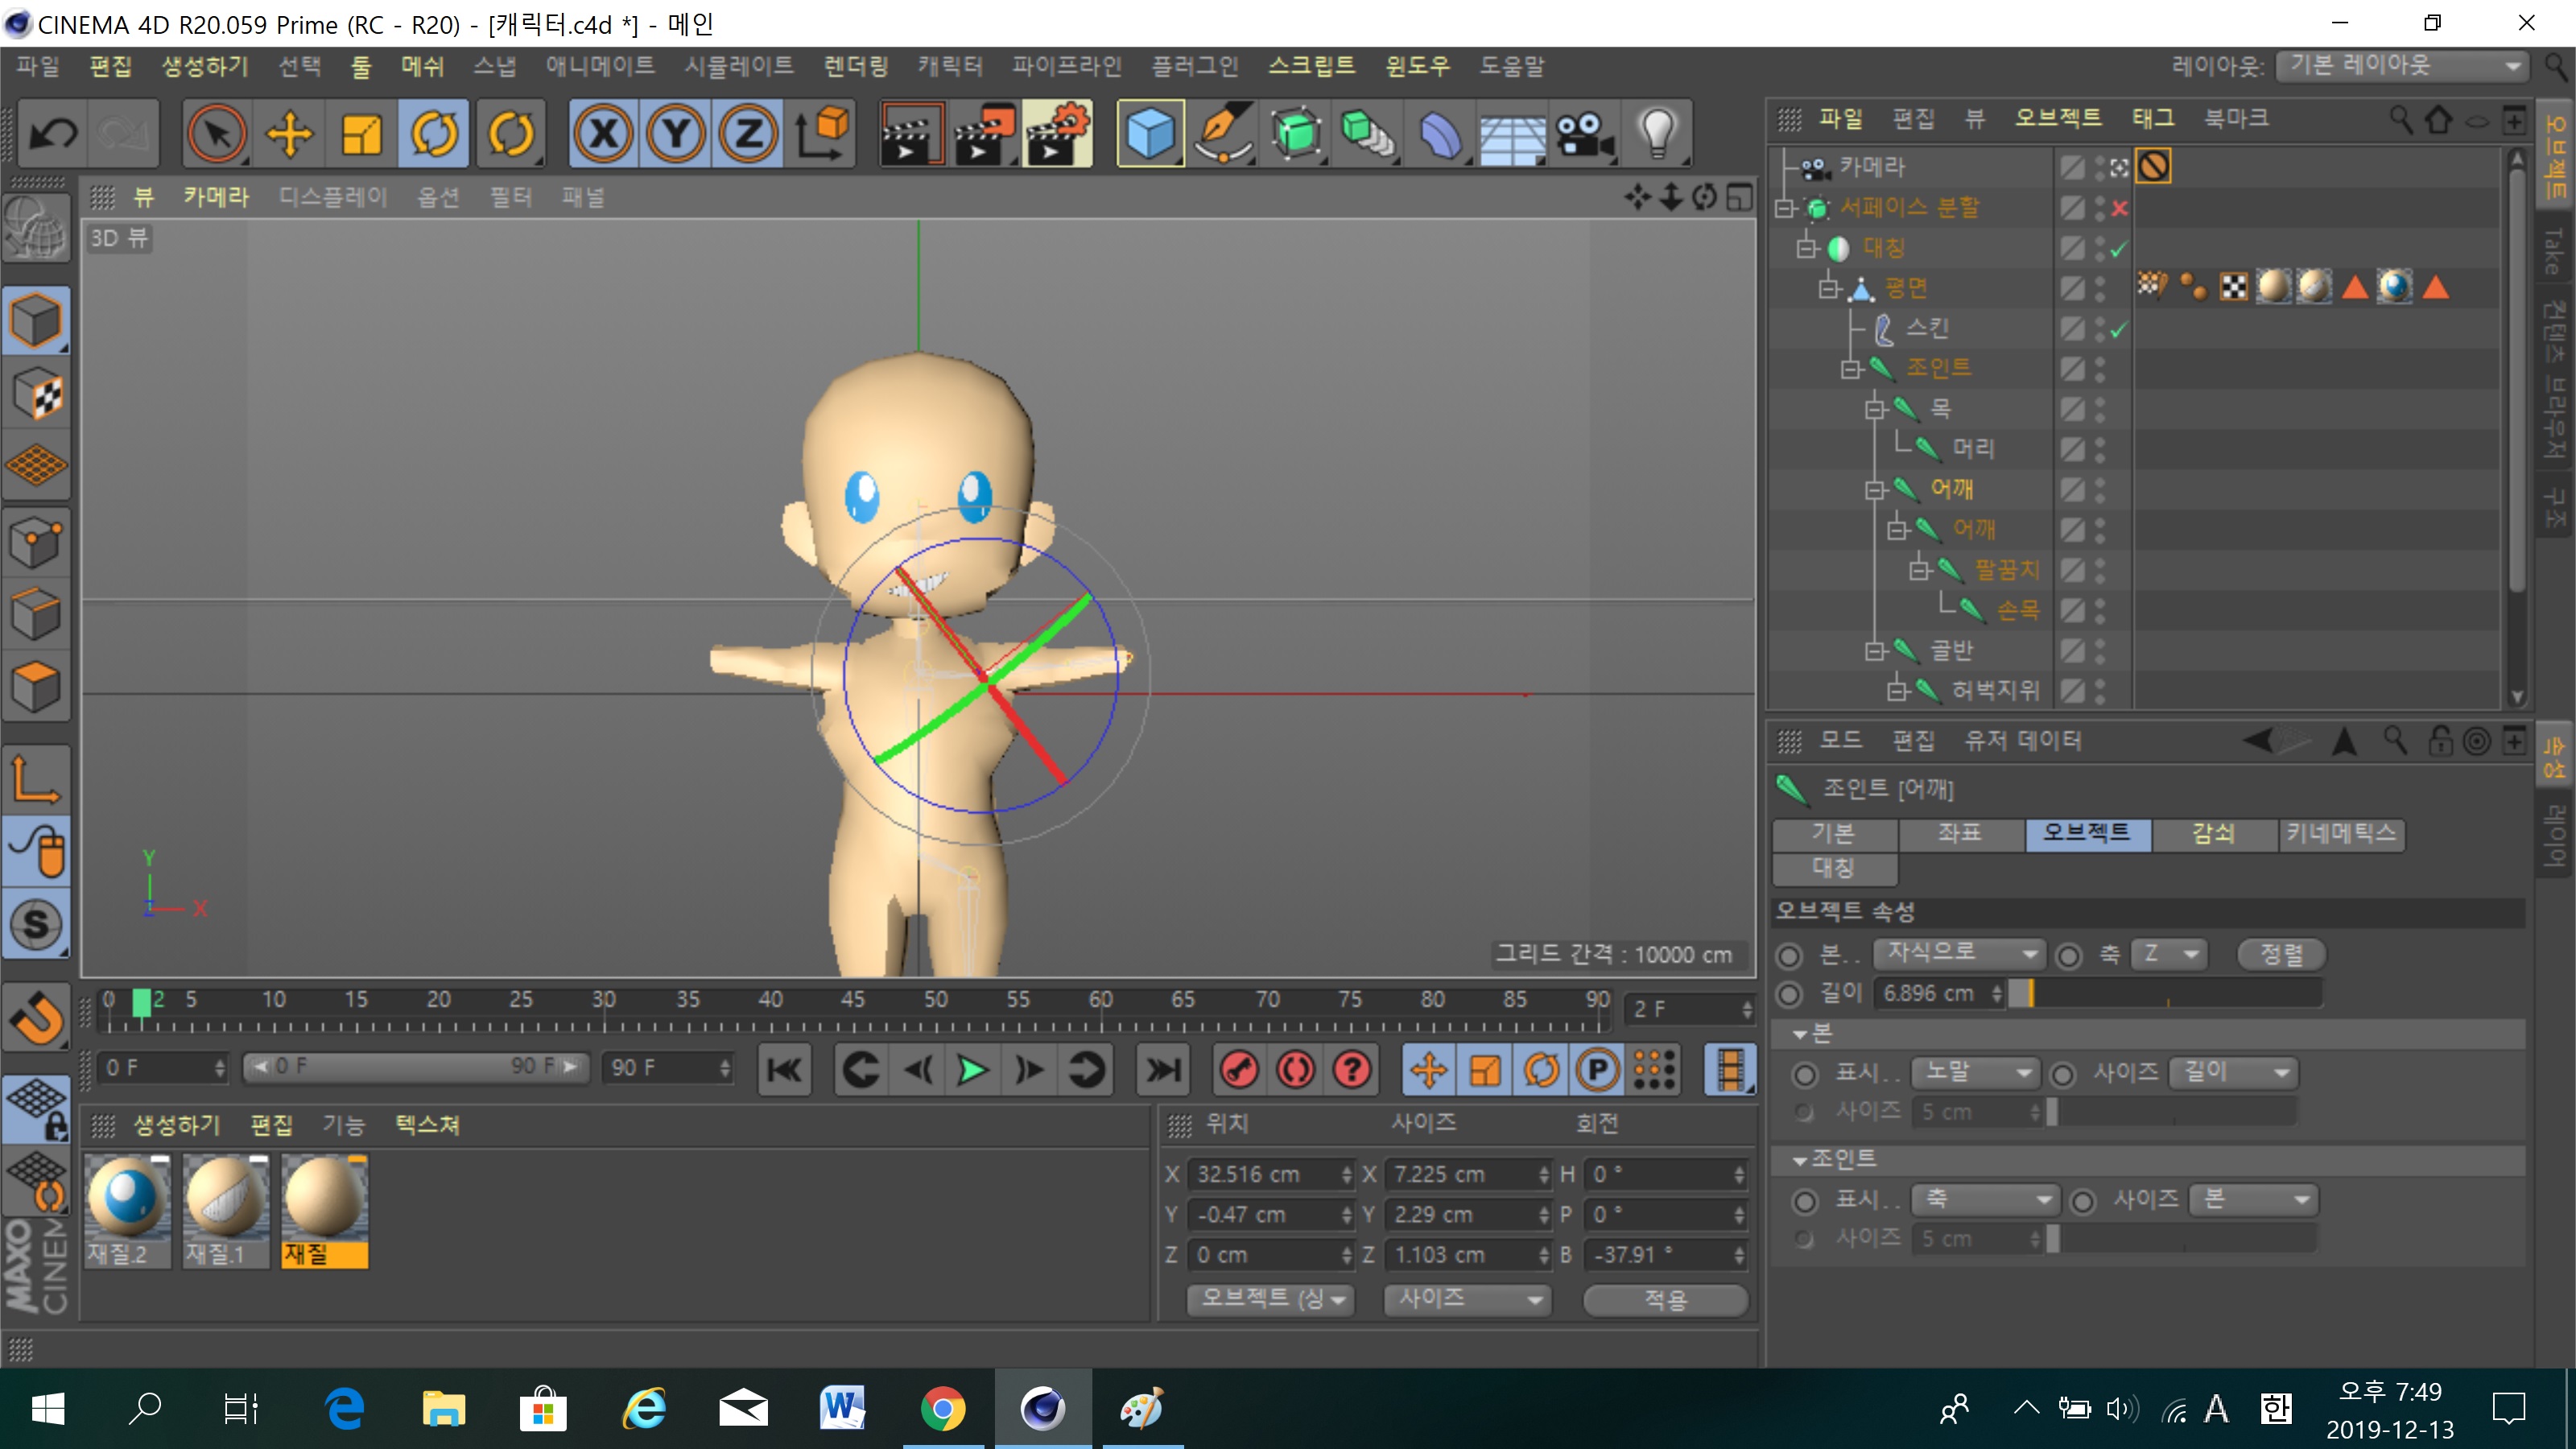Select the 재질.1 material thumbnail
This screenshot has width=2576, height=1449.
coord(226,1211)
